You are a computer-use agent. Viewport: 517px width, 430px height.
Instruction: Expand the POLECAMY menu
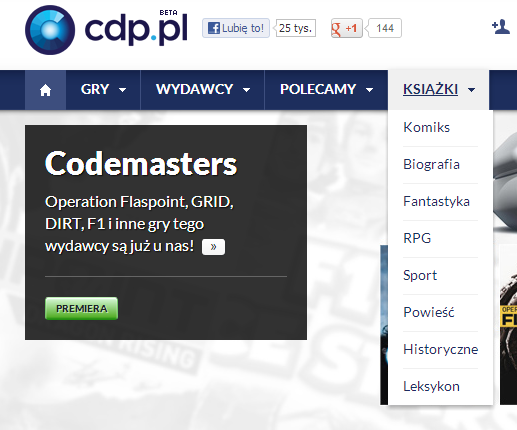[x=326, y=90]
